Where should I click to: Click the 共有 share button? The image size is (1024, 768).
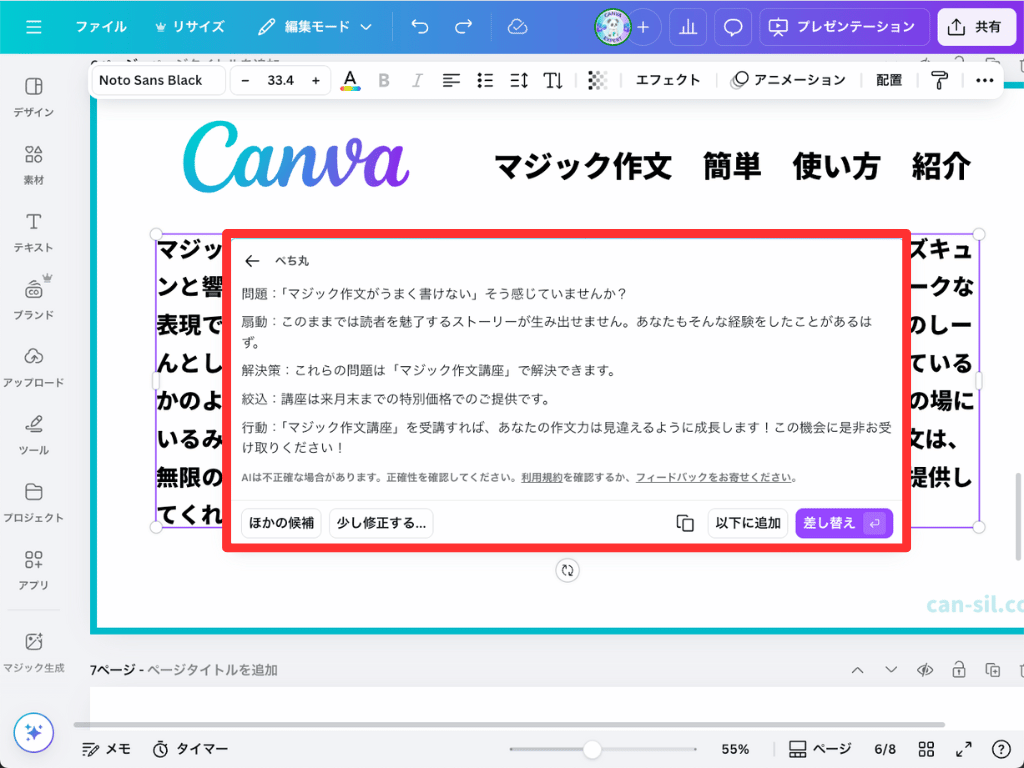pyautogui.click(x=976, y=27)
